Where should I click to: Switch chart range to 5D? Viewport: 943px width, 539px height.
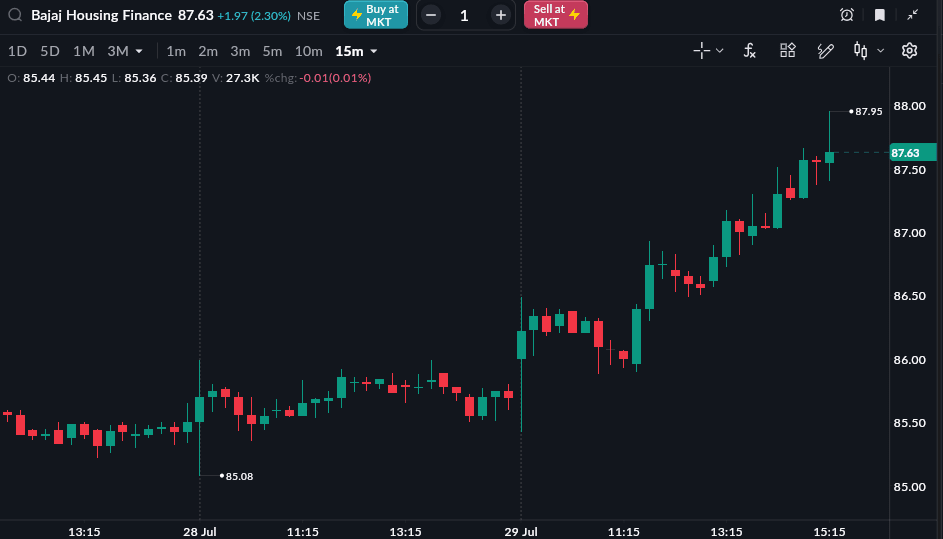50,51
